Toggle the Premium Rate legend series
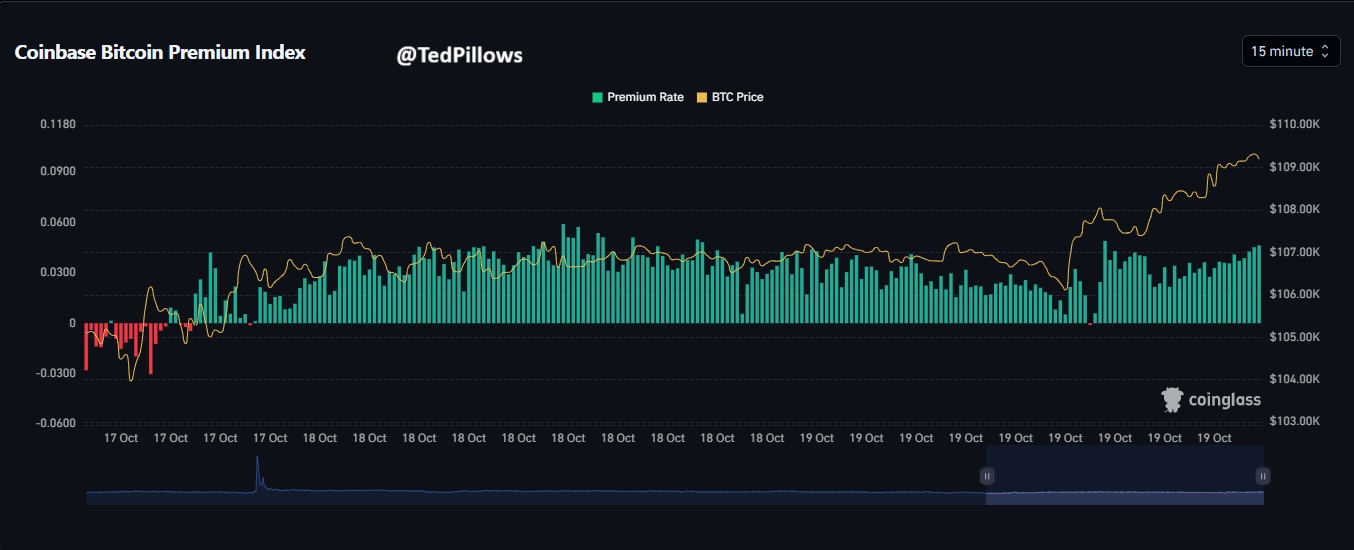 point(645,97)
